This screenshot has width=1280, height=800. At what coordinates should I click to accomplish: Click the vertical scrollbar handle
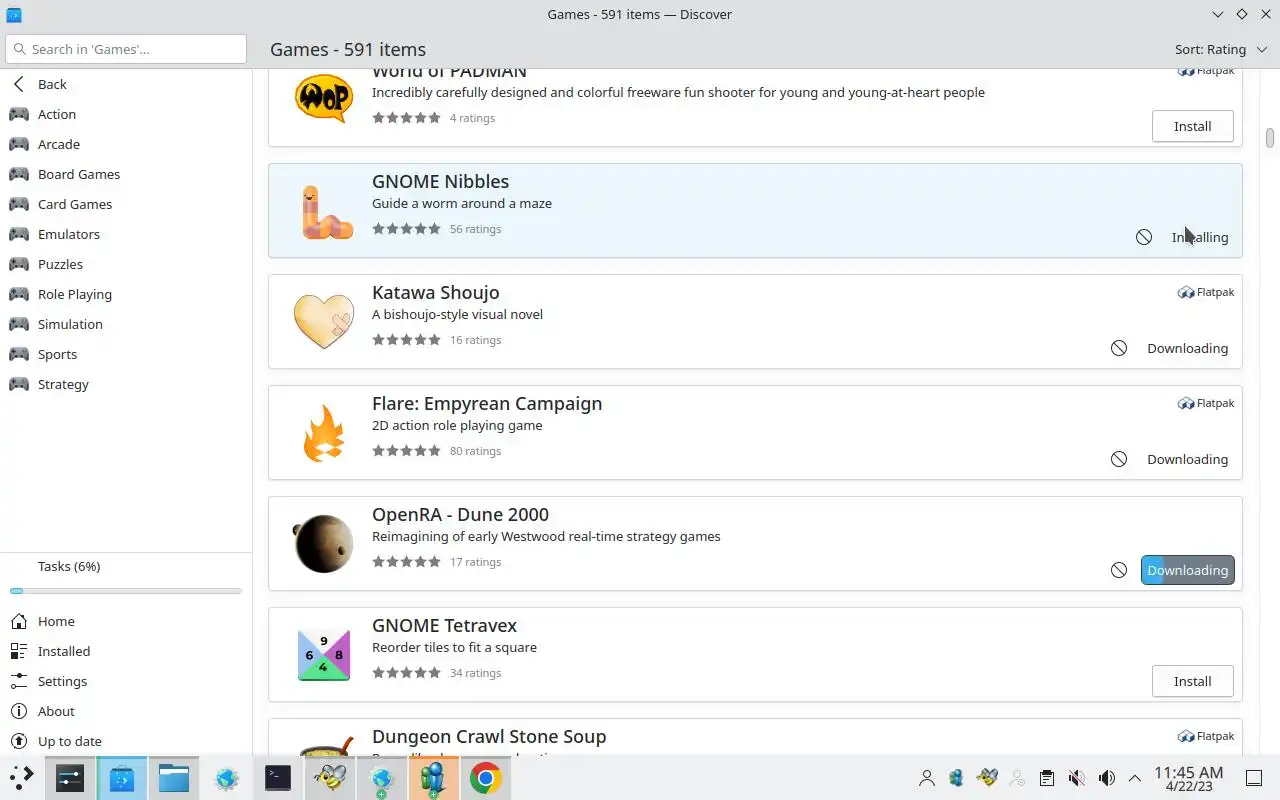[x=1270, y=137]
